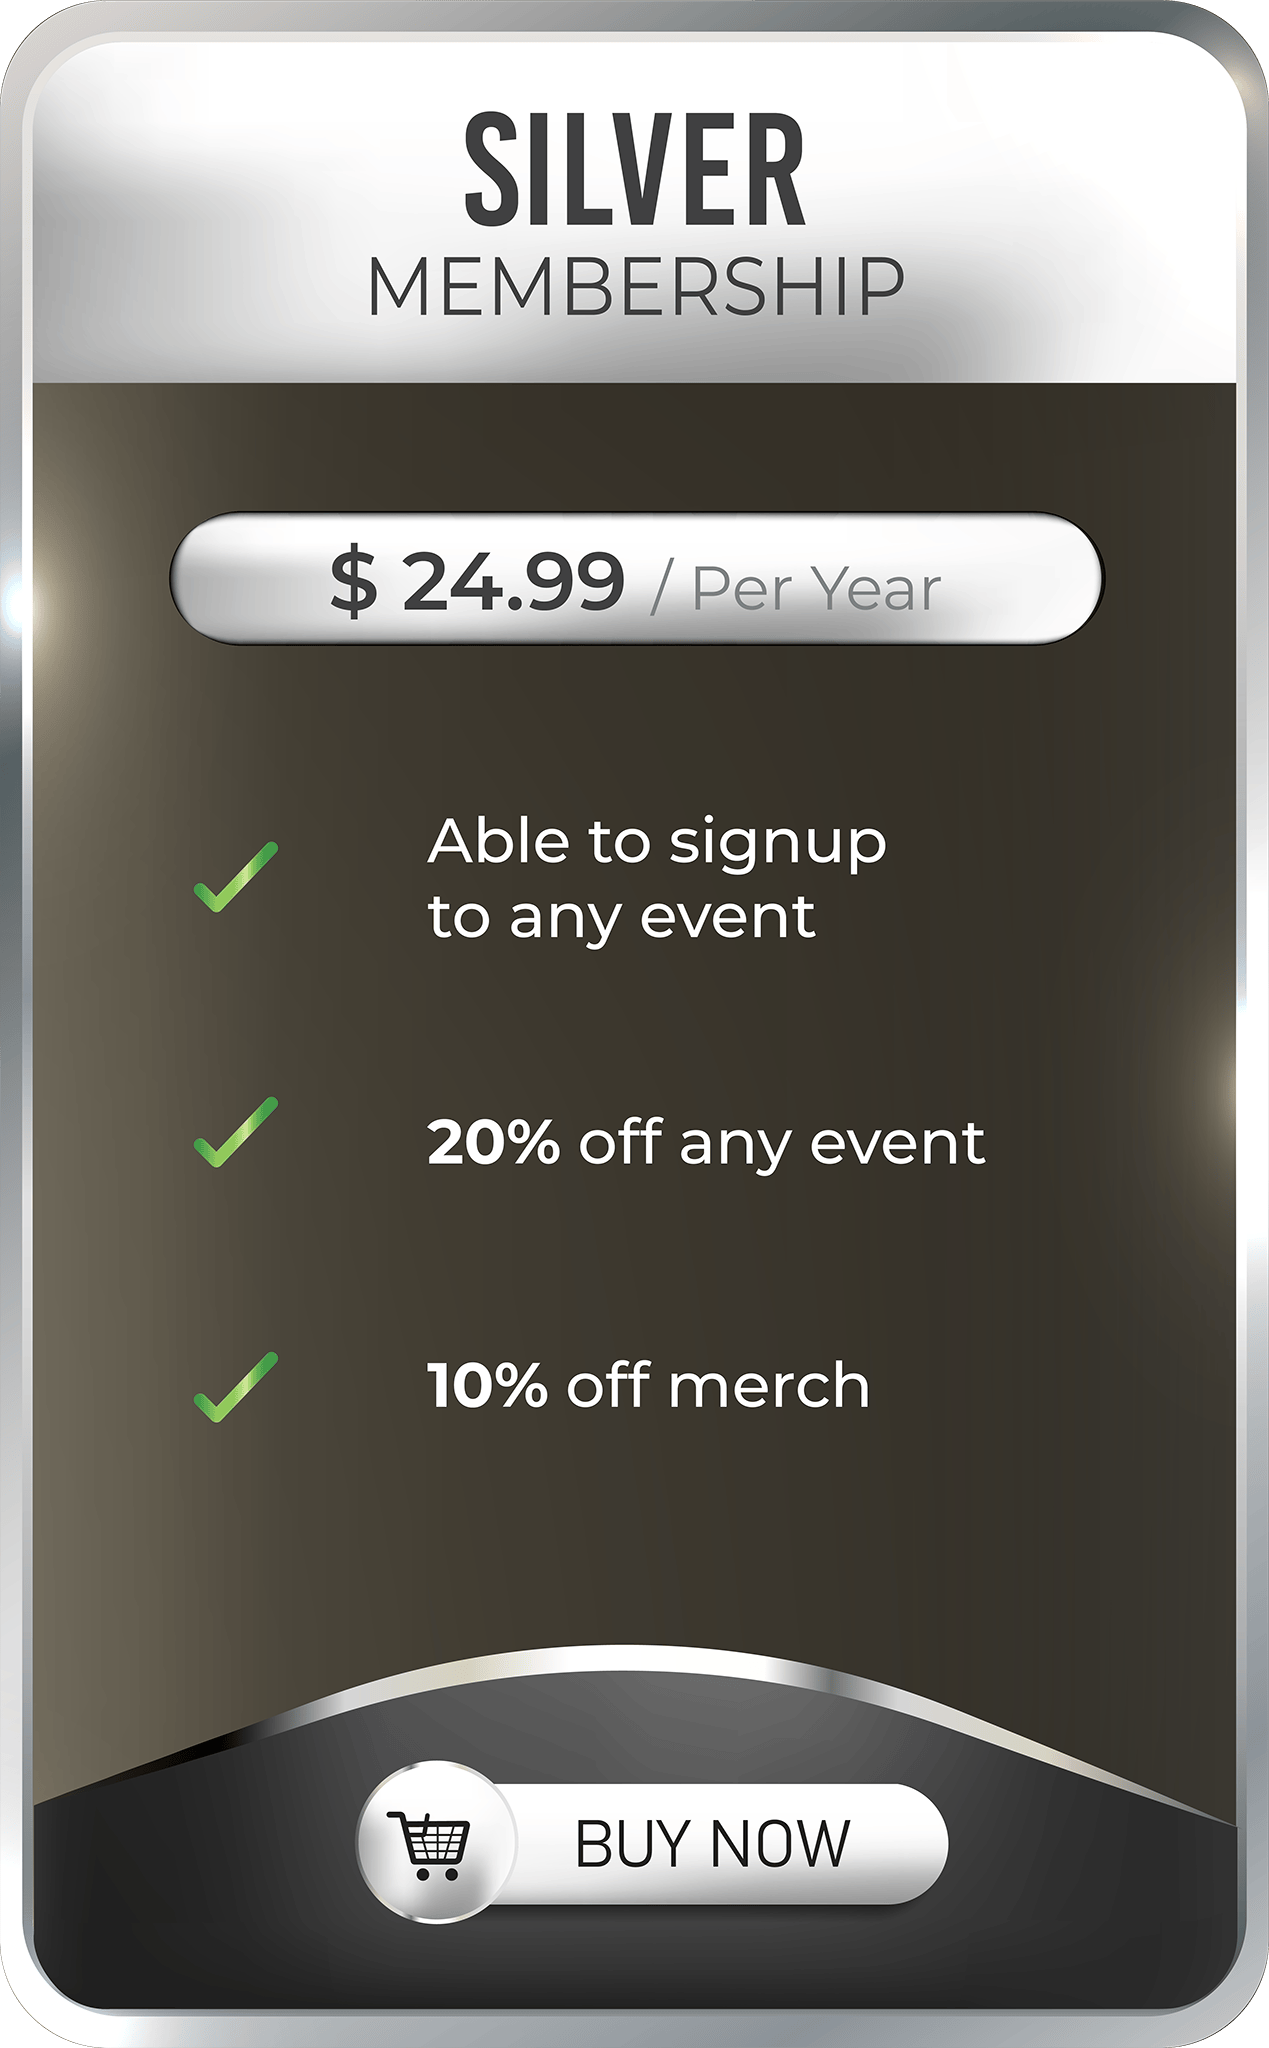Click the / Per Year label

coord(796,588)
